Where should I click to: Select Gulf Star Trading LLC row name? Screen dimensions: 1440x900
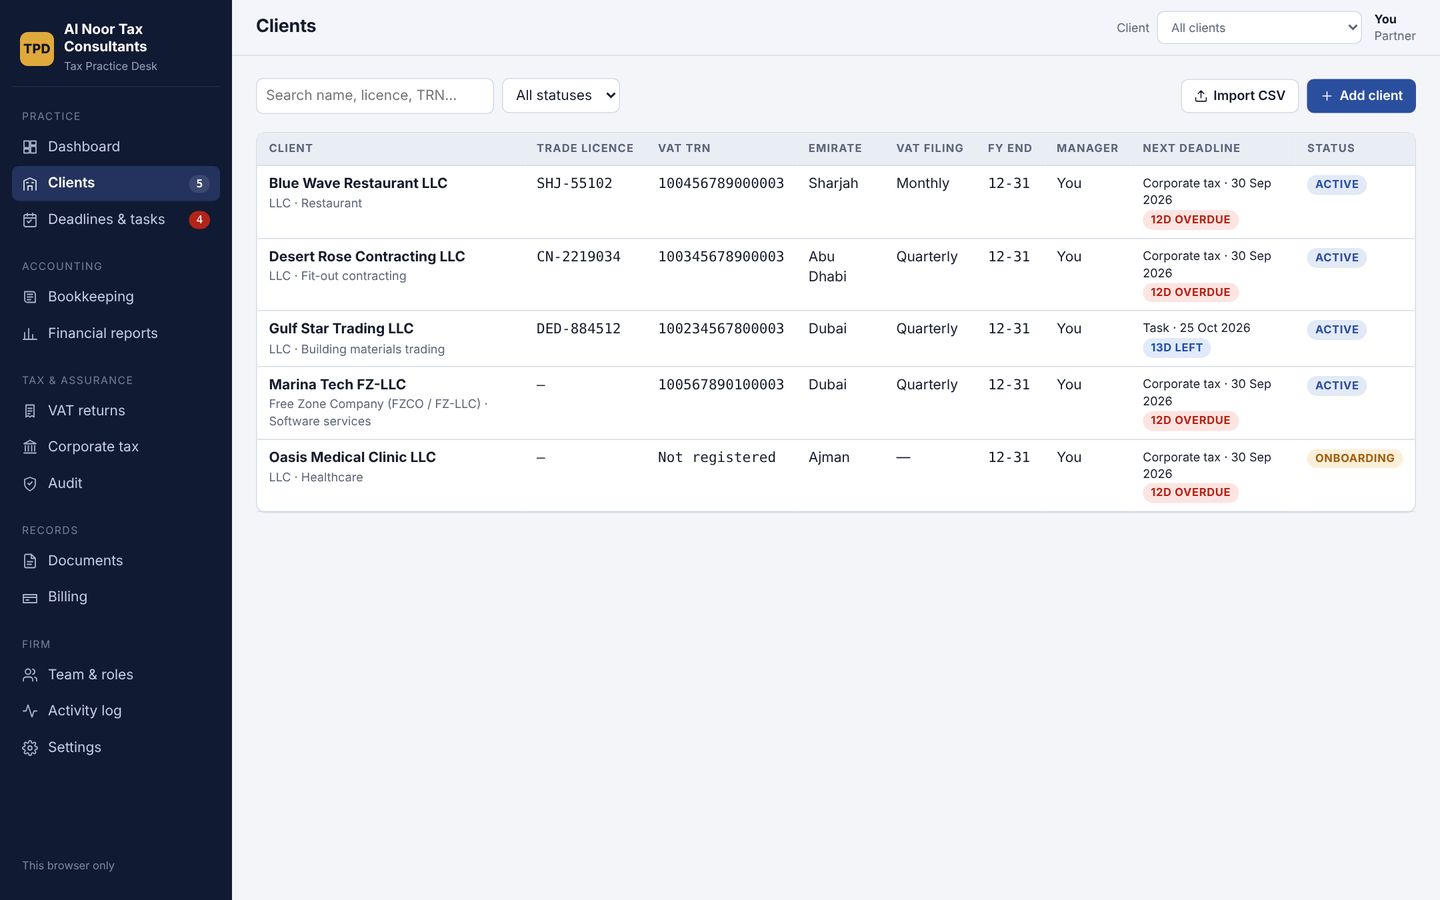point(341,328)
